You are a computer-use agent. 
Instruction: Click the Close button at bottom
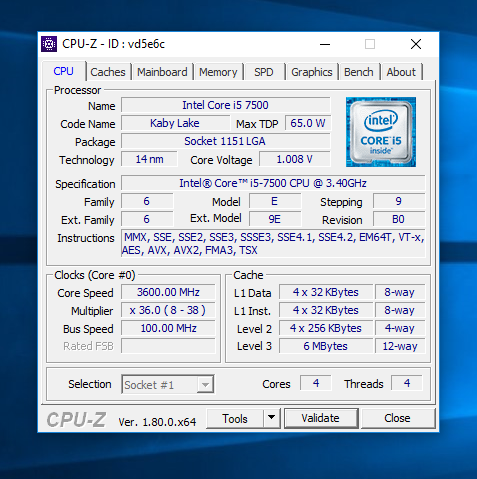tap(397, 418)
